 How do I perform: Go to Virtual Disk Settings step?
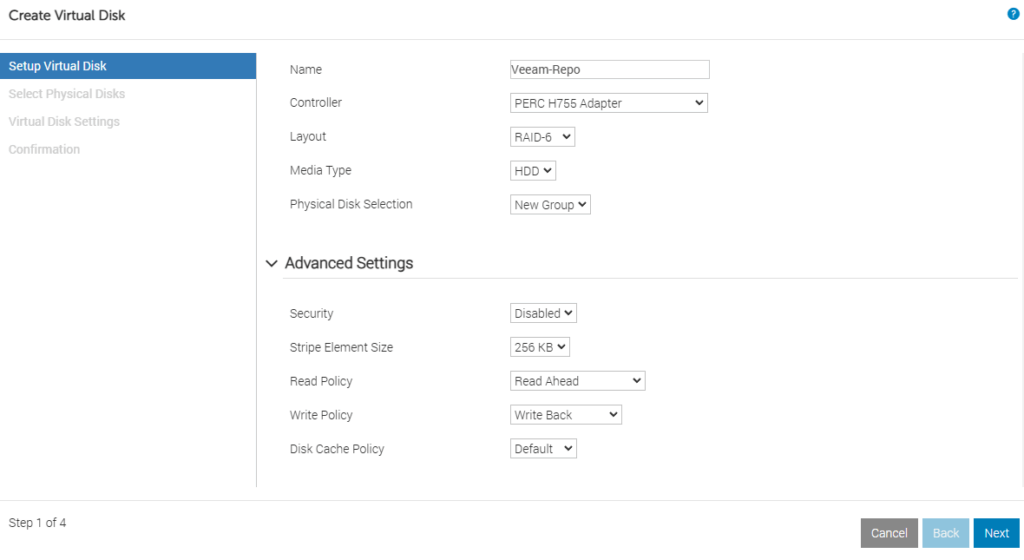coord(64,121)
